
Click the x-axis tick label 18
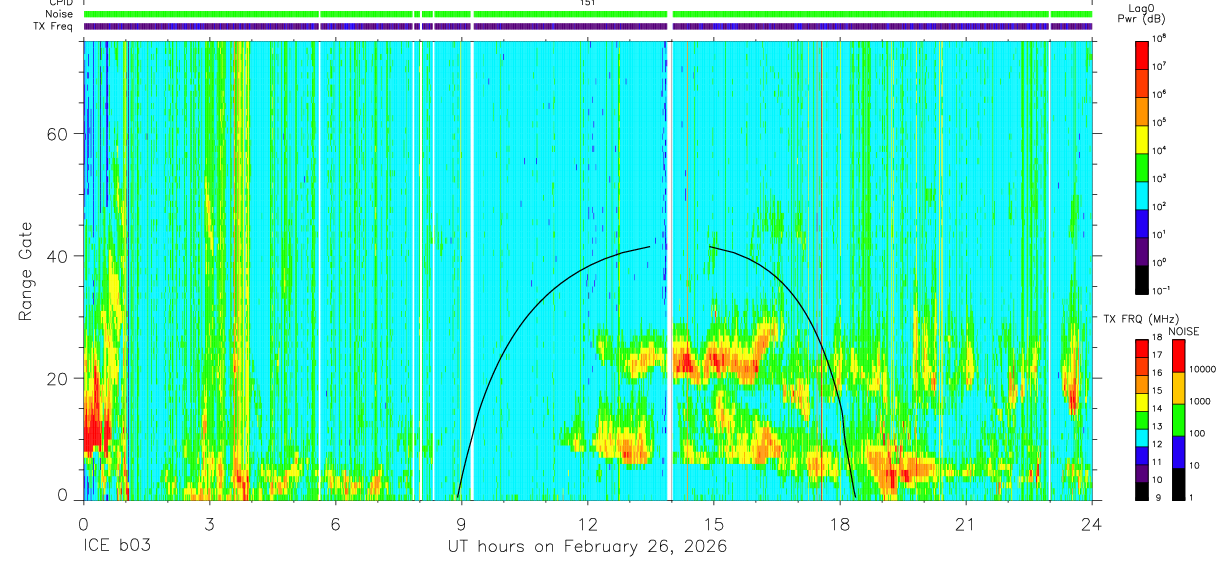(840, 524)
